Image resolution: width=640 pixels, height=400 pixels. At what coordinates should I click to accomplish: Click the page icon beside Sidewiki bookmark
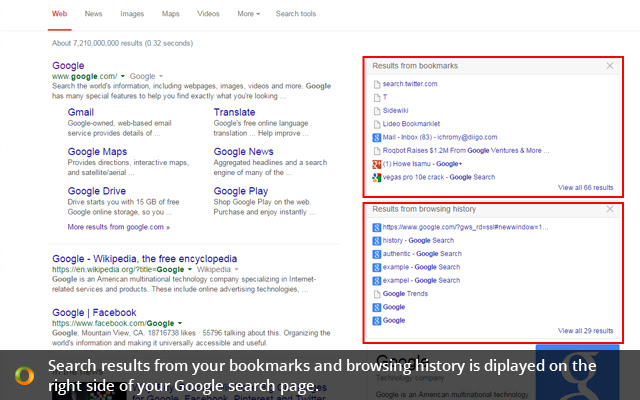coord(376,110)
